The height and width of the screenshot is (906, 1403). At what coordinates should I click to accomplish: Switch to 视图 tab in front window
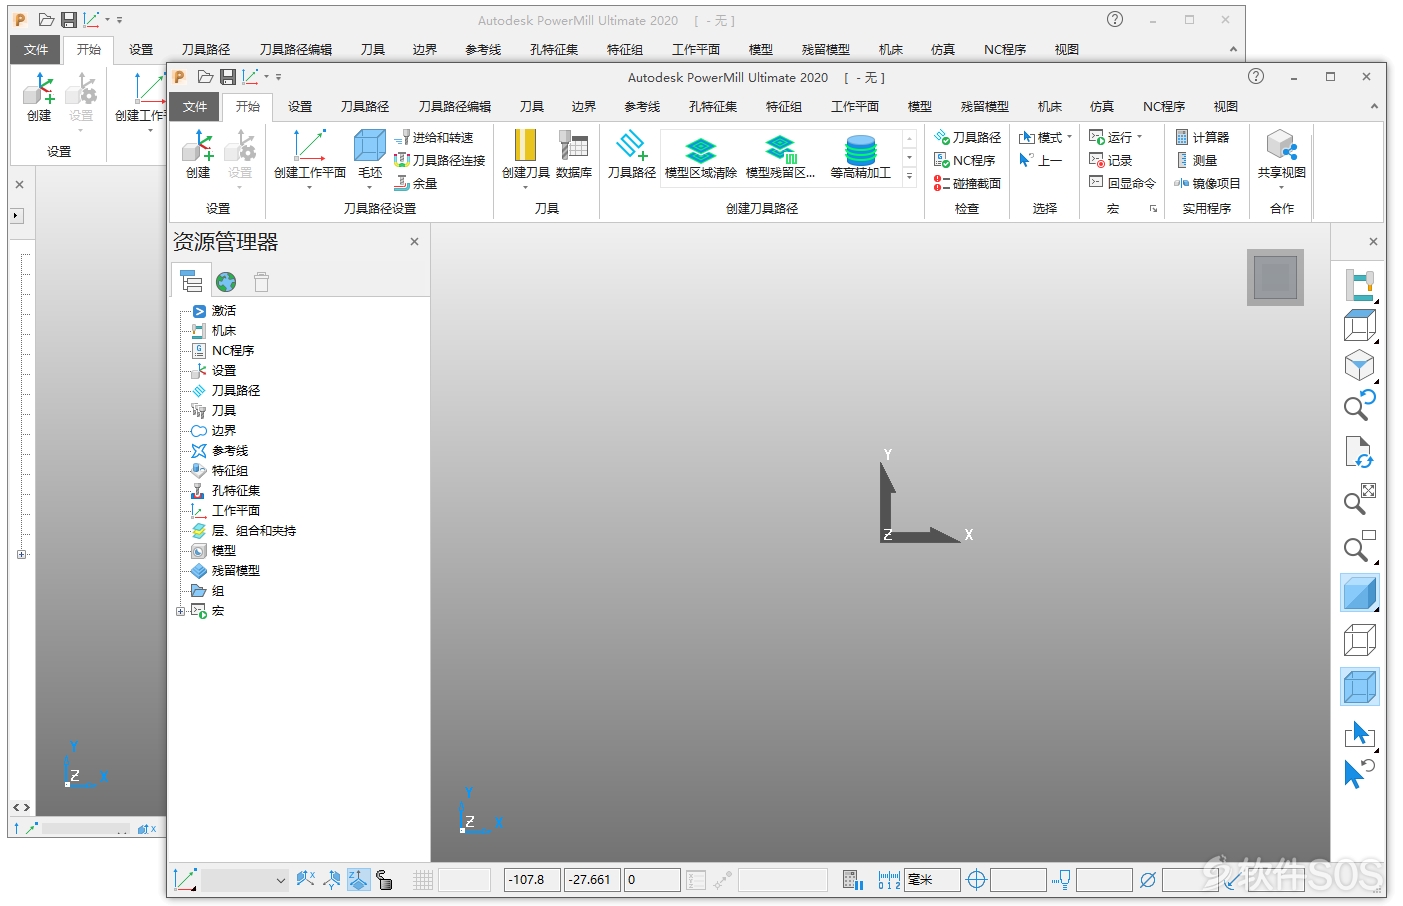tap(1225, 106)
